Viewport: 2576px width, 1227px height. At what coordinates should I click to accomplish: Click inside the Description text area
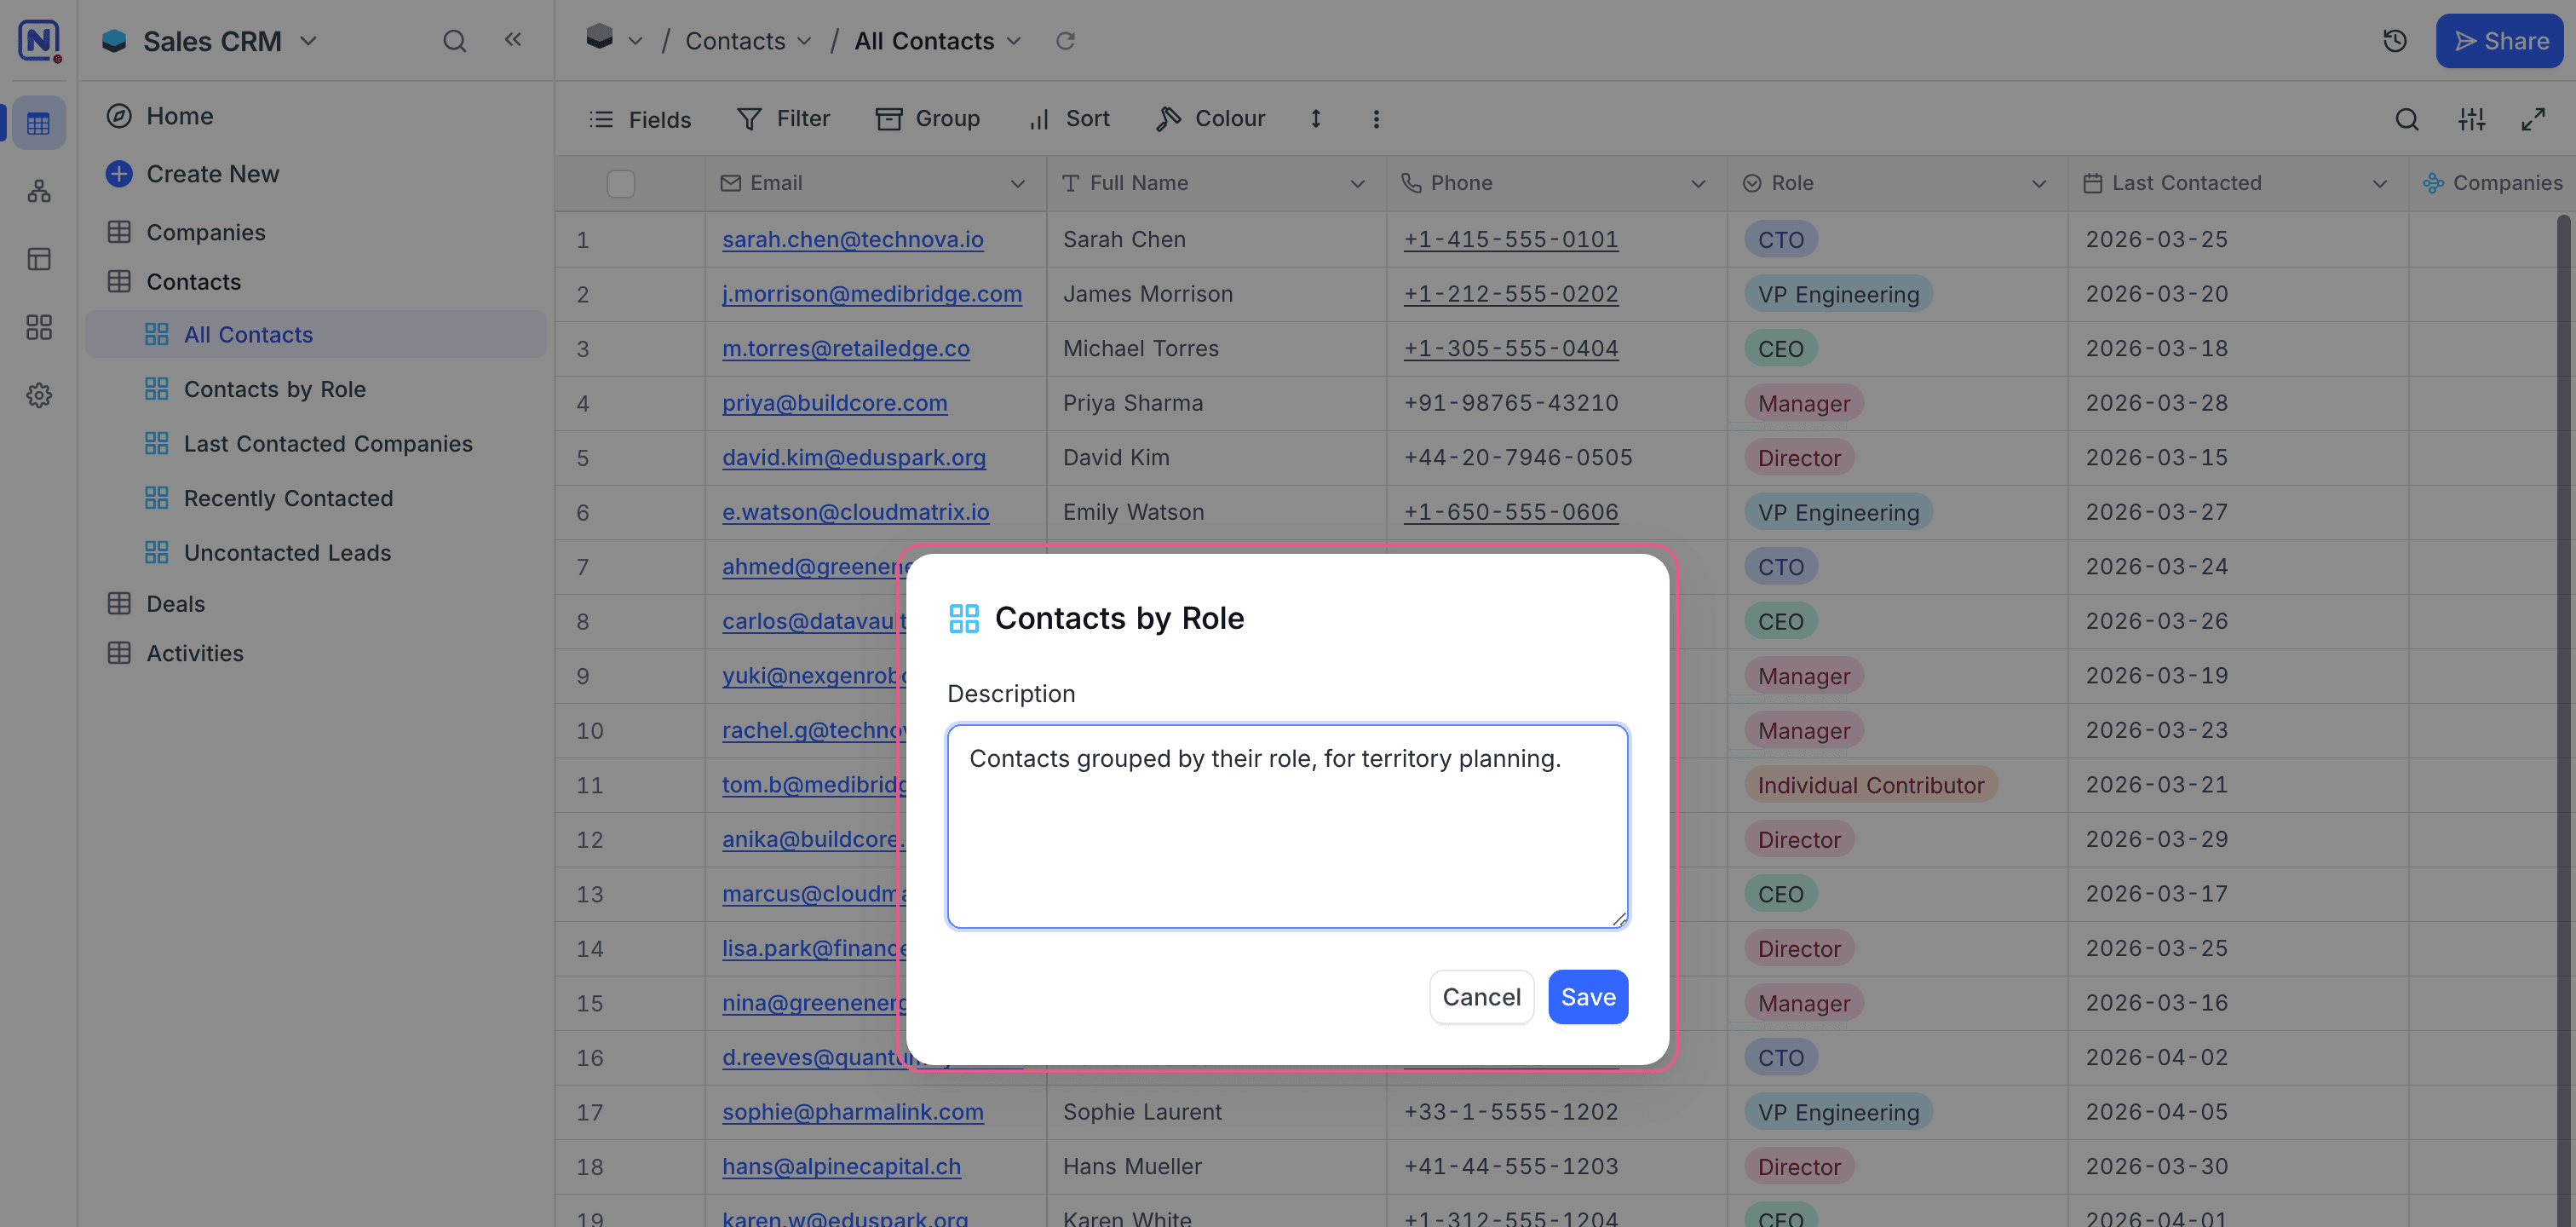1287,827
